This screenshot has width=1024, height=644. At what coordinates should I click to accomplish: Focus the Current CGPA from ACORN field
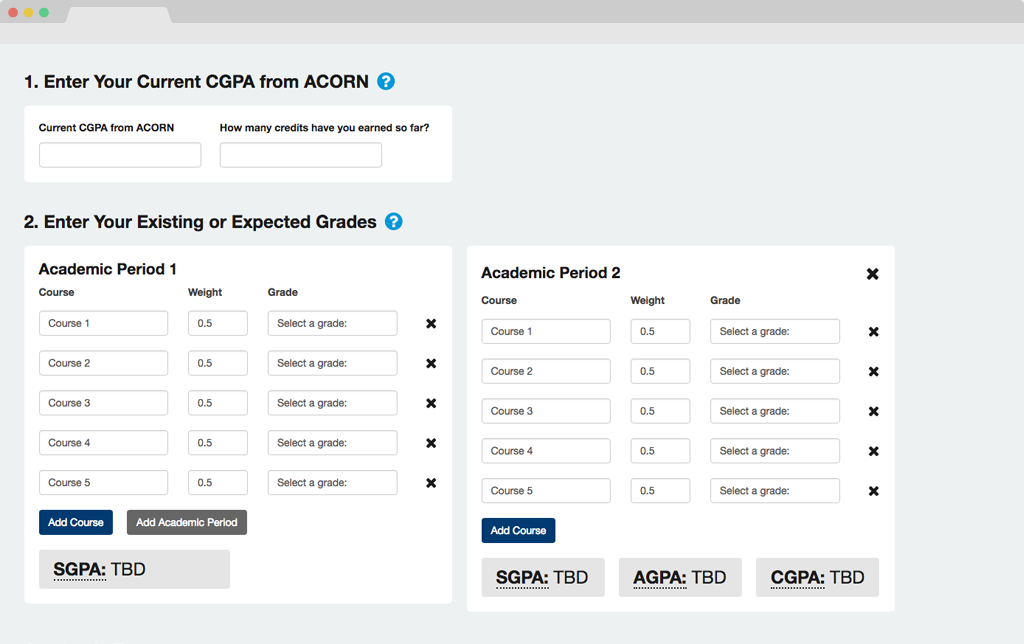[120, 155]
